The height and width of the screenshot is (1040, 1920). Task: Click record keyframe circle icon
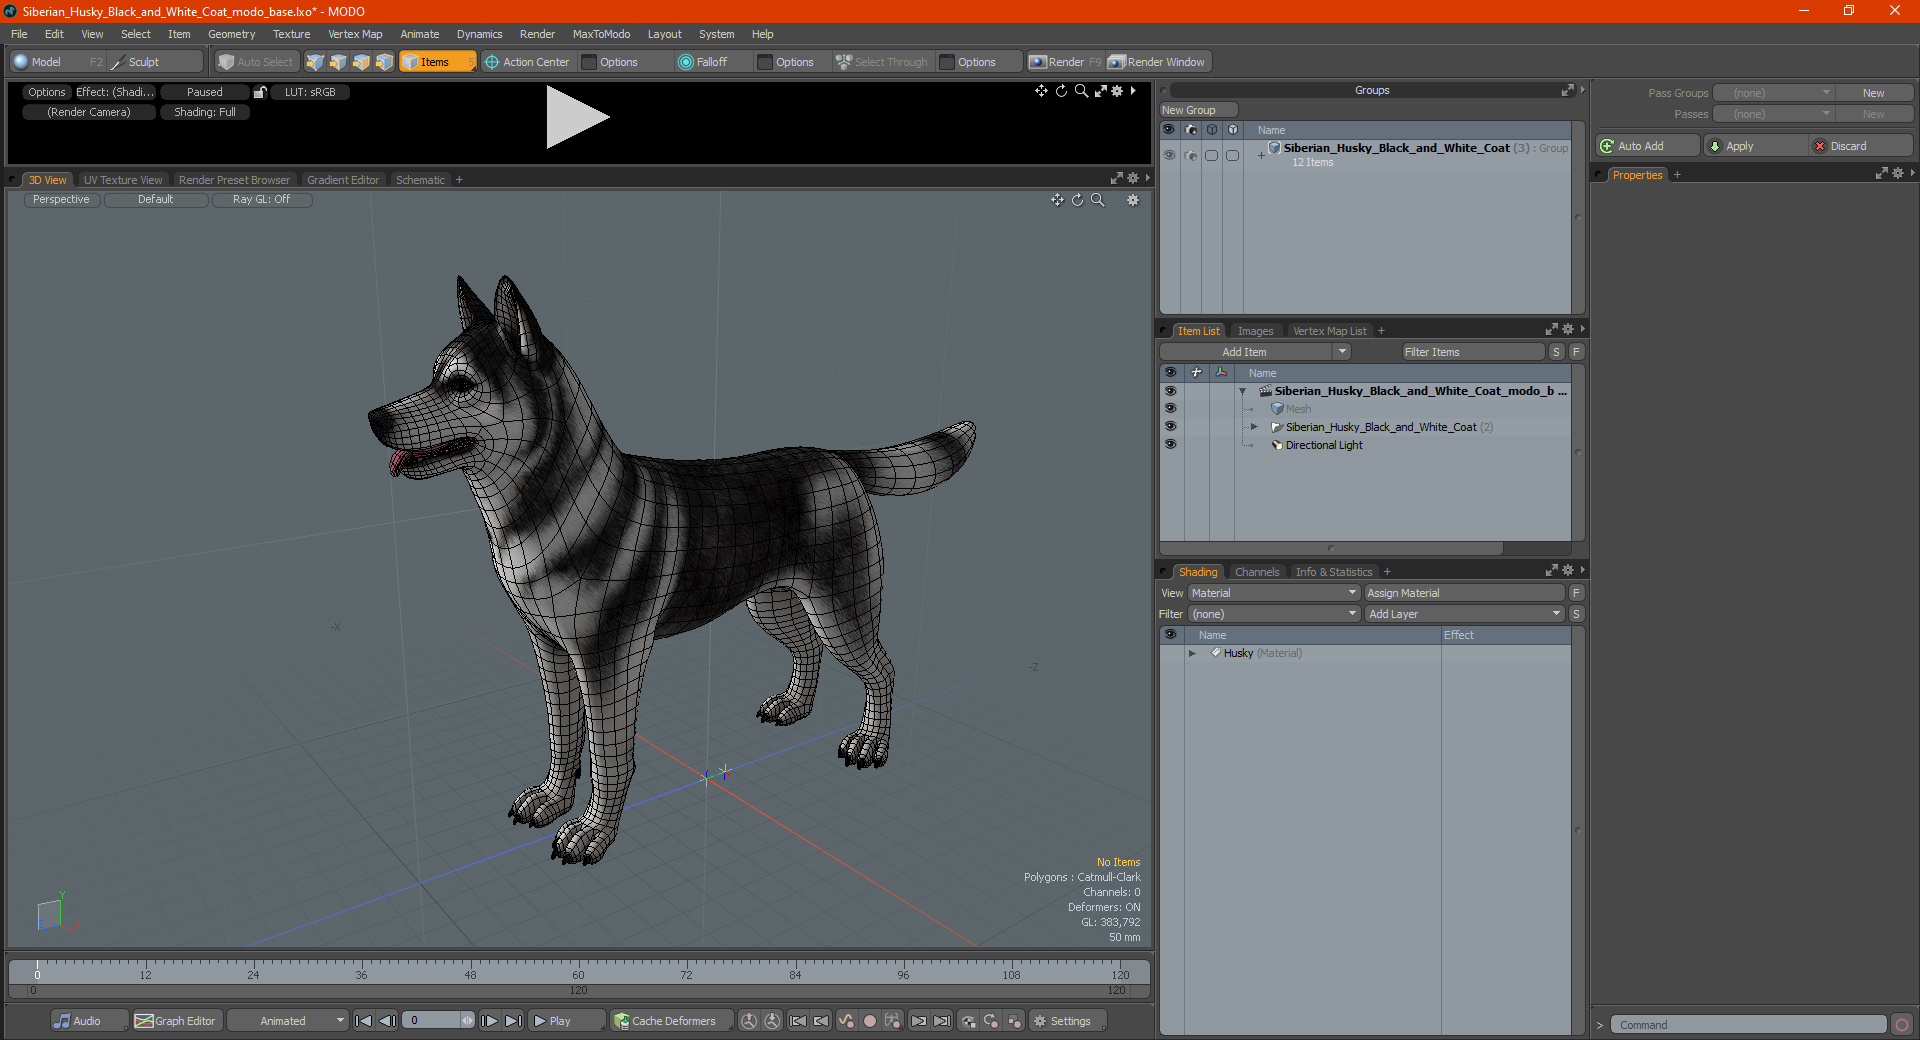870,1021
